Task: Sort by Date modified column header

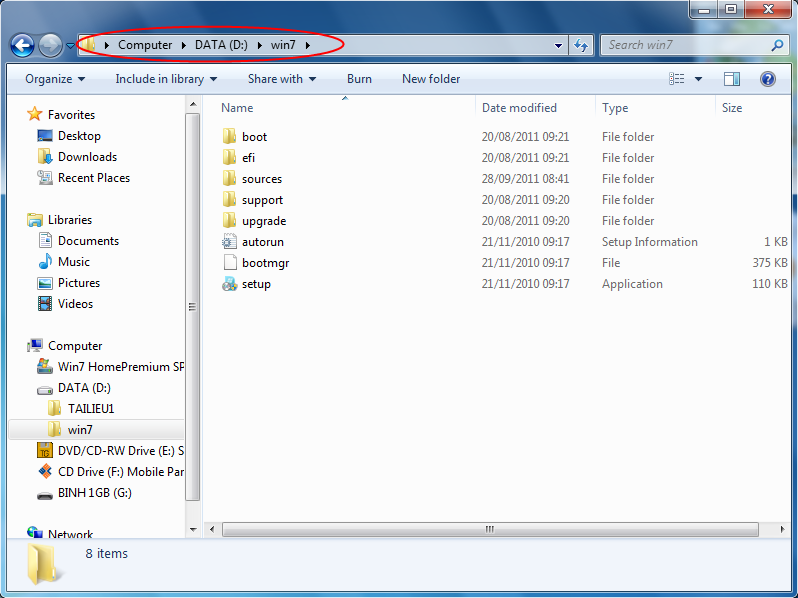Action: [519, 108]
